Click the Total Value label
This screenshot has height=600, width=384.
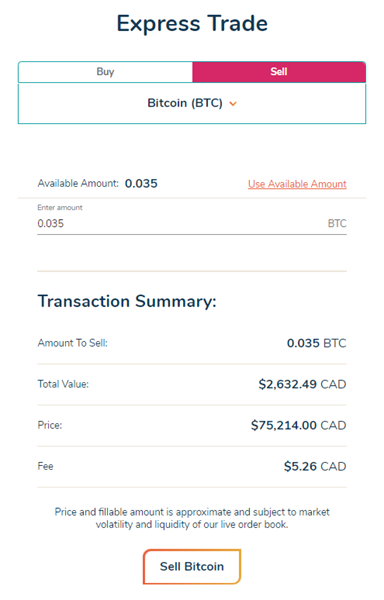[63, 384]
